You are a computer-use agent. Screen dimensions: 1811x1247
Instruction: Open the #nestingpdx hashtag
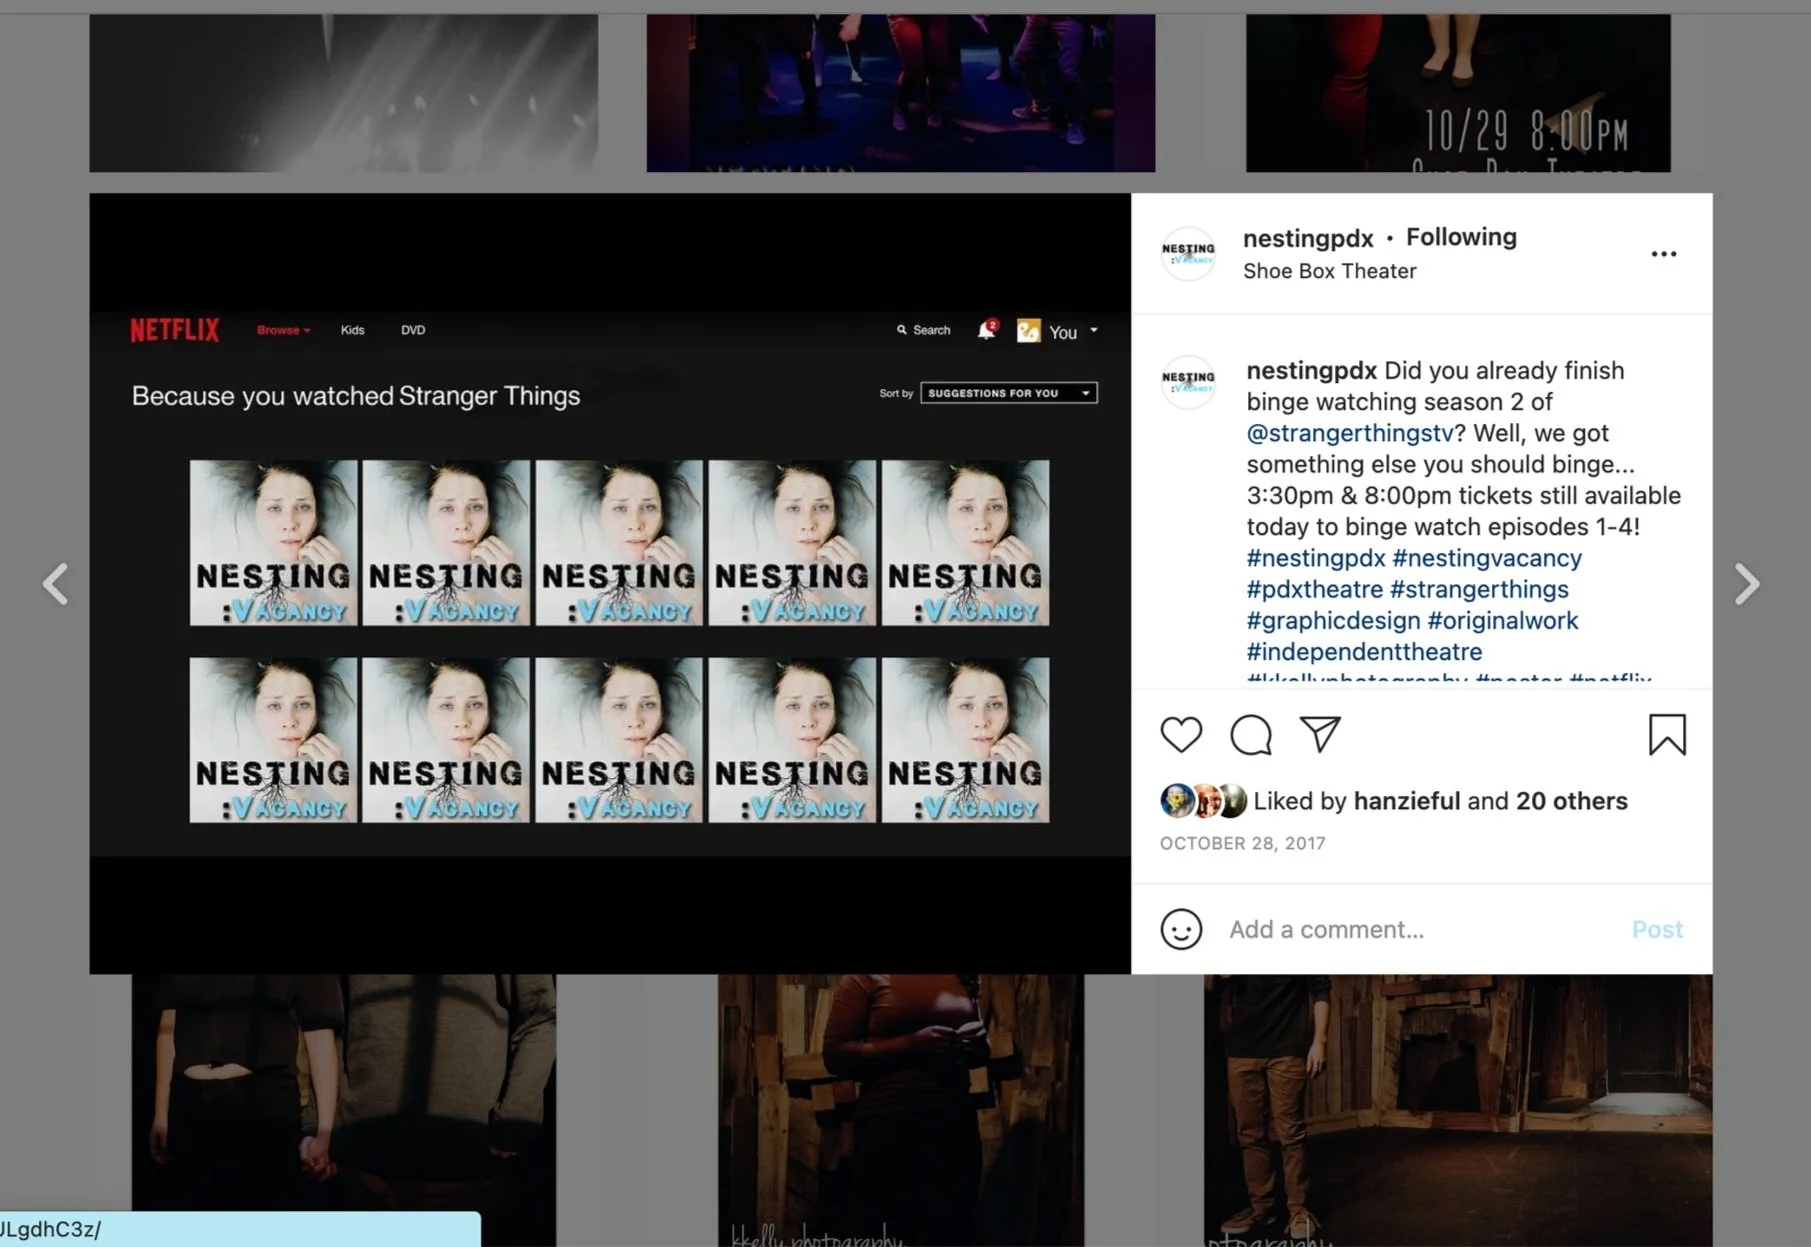tap(1315, 558)
